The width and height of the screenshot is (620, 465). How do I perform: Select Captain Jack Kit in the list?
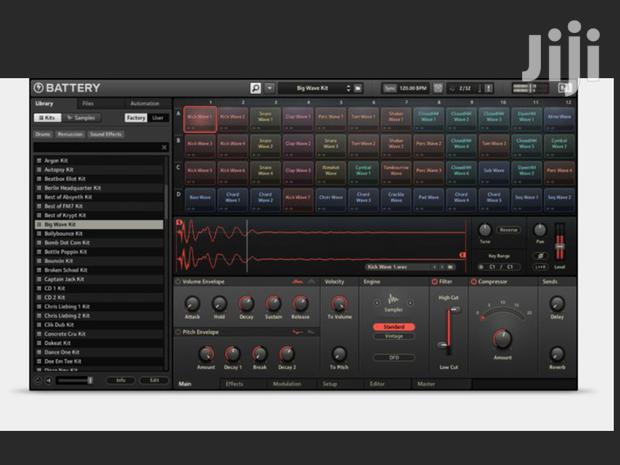pyautogui.click(x=99, y=279)
